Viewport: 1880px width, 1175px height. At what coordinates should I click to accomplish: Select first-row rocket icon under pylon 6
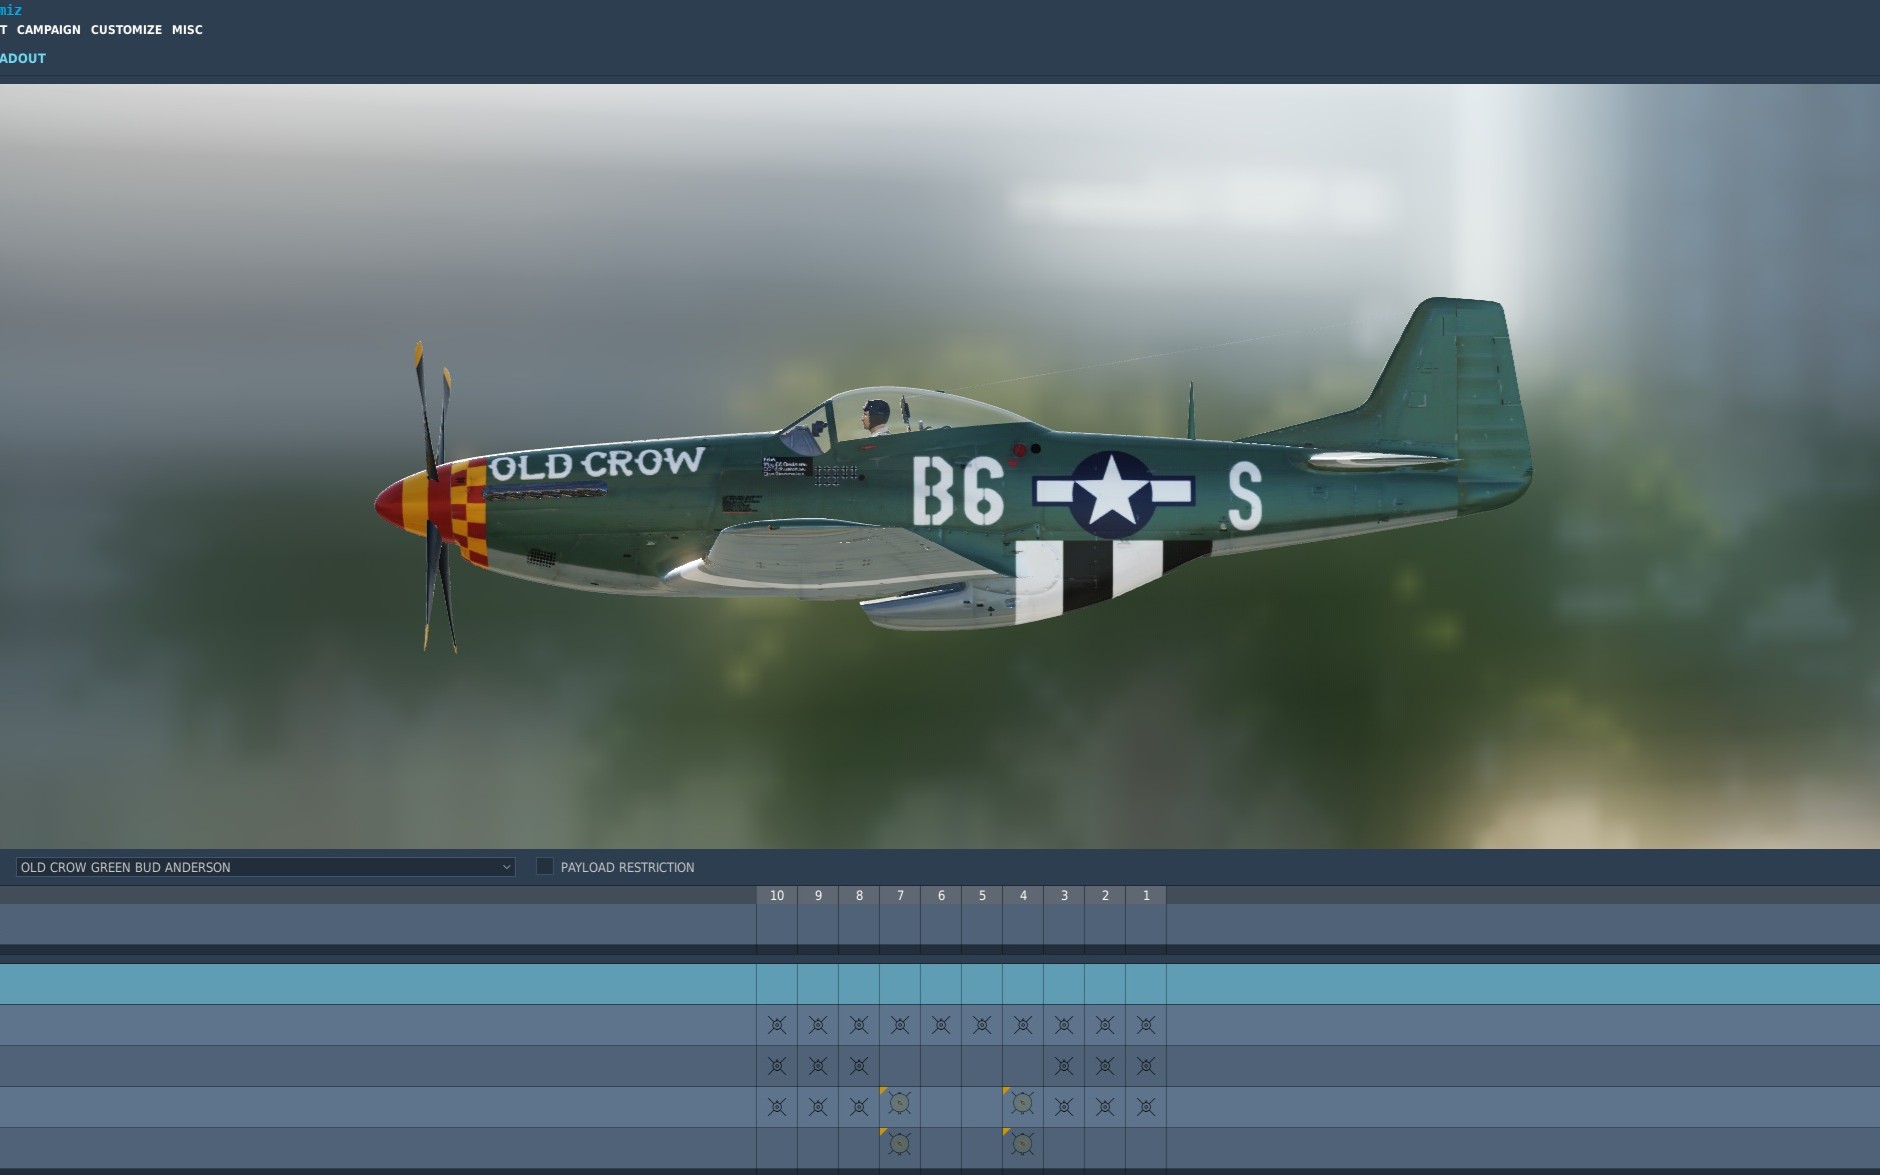point(941,1025)
